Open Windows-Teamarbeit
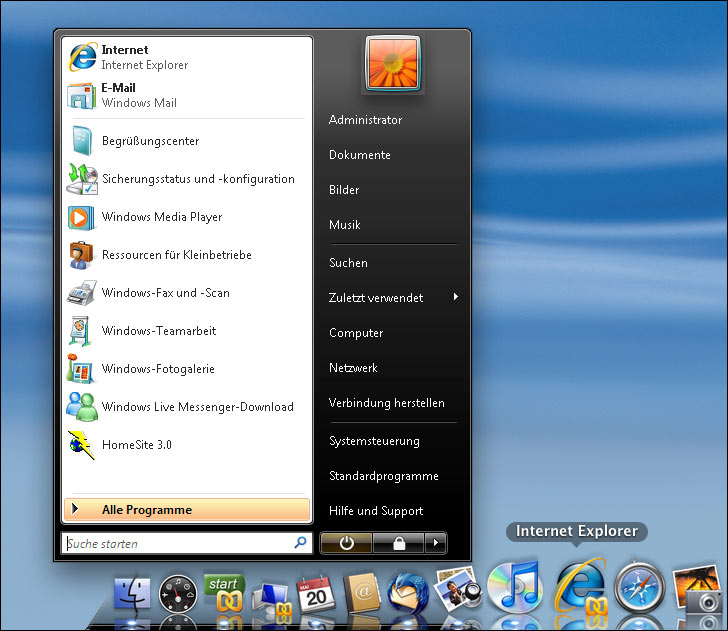This screenshot has width=728, height=631. click(187, 331)
